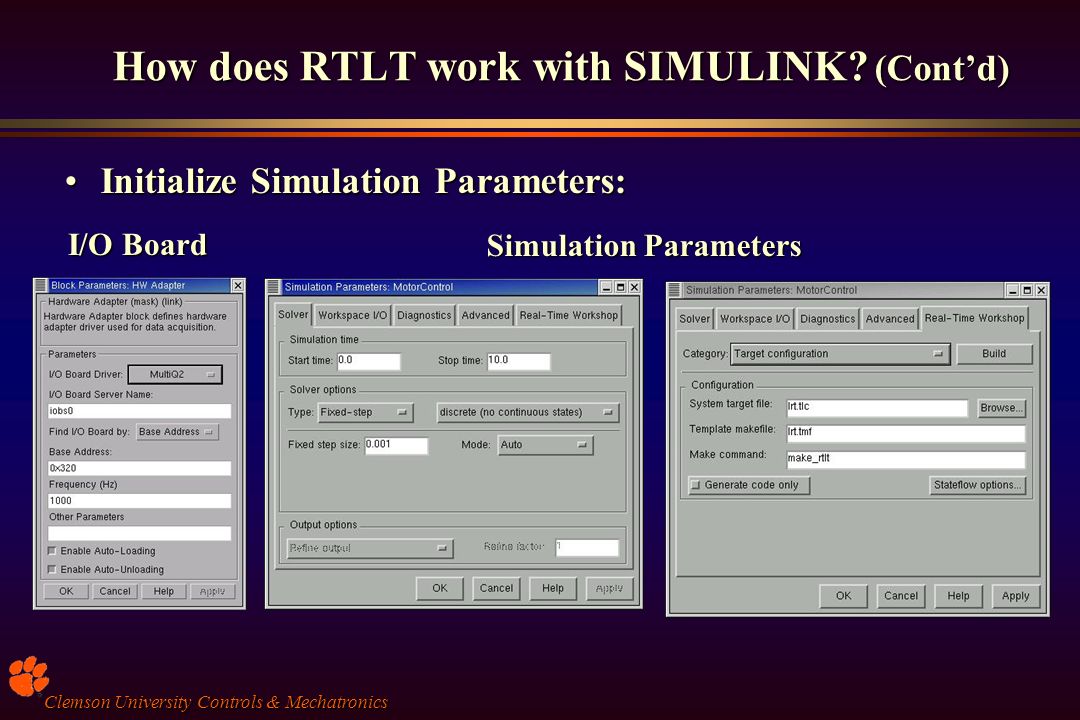Viewport: 1080px width, 720px height.
Task: Click Cancel in HW Adapter dialog
Action: [x=114, y=591]
